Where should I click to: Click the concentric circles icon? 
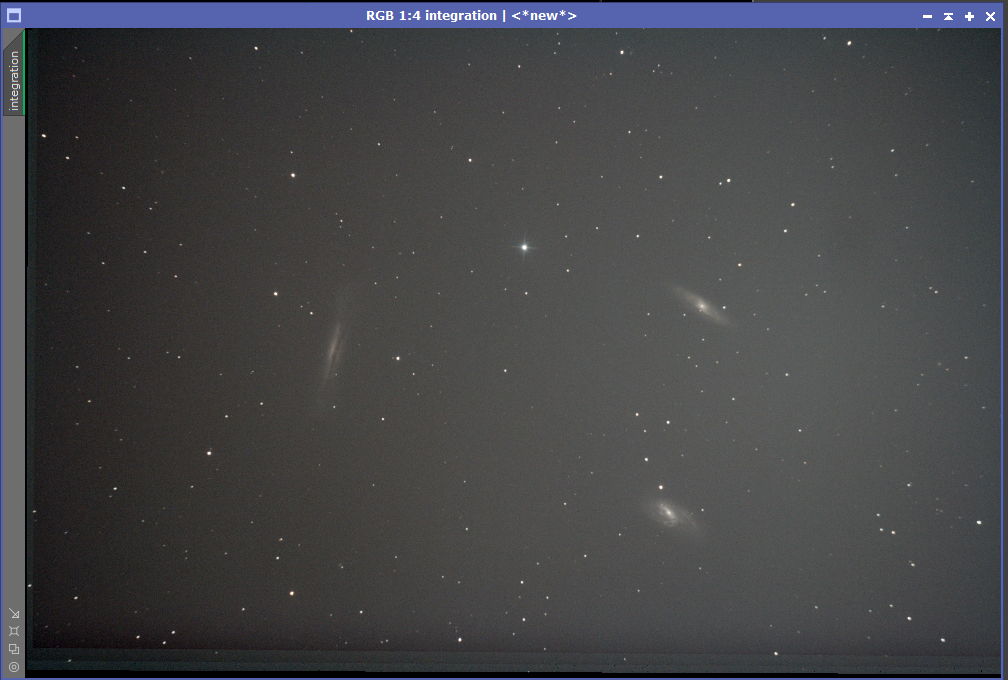tap(14, 667)
